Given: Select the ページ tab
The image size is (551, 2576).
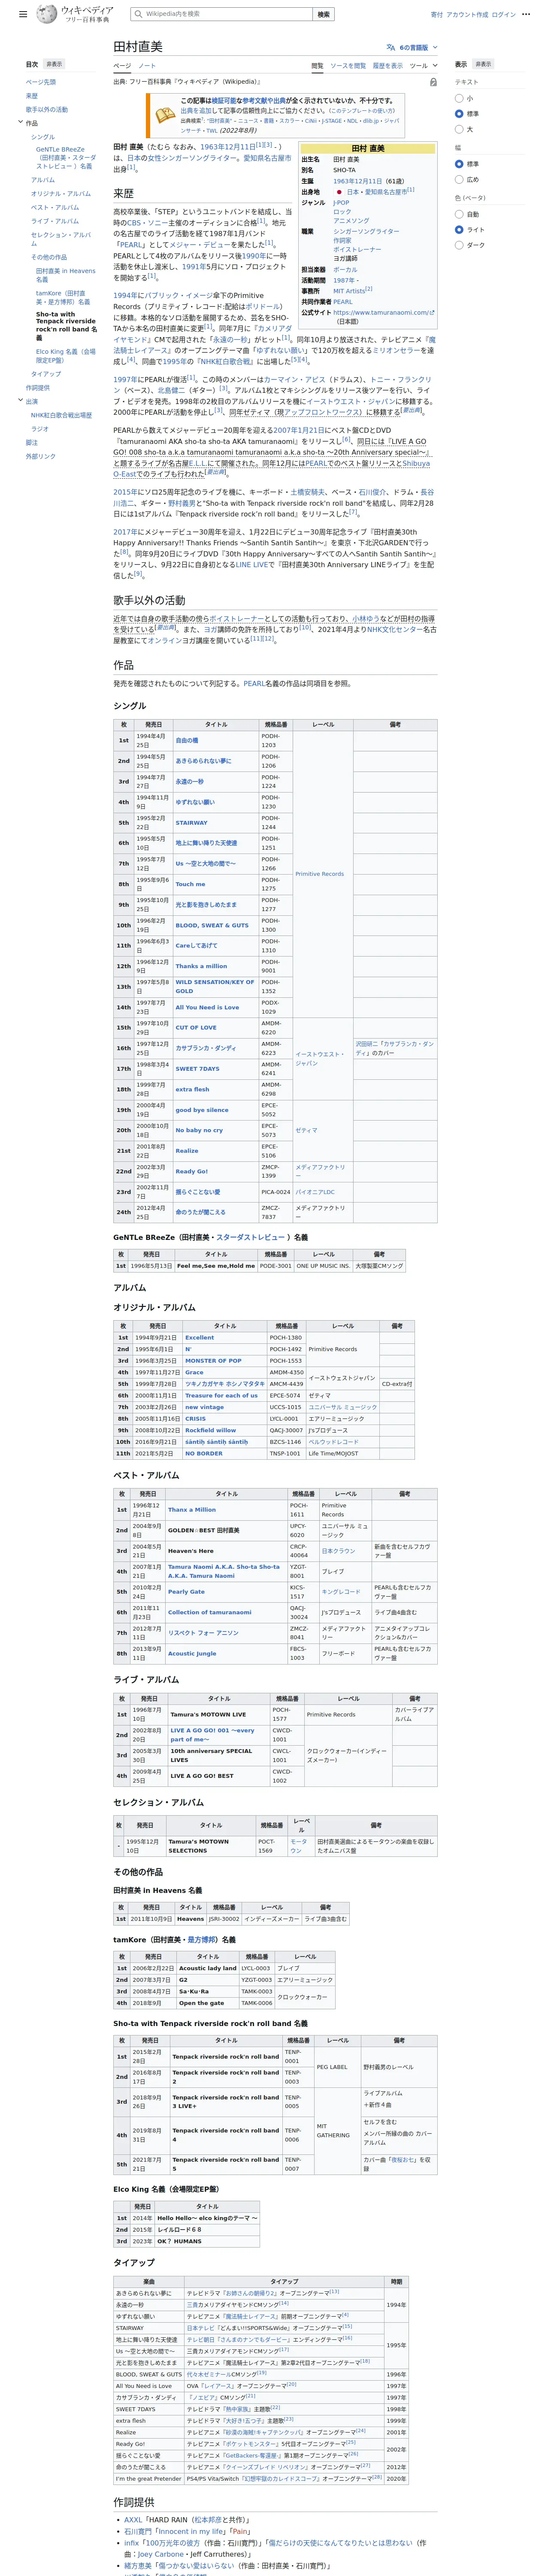Looking at the screenshot, I should pos(122,66).
